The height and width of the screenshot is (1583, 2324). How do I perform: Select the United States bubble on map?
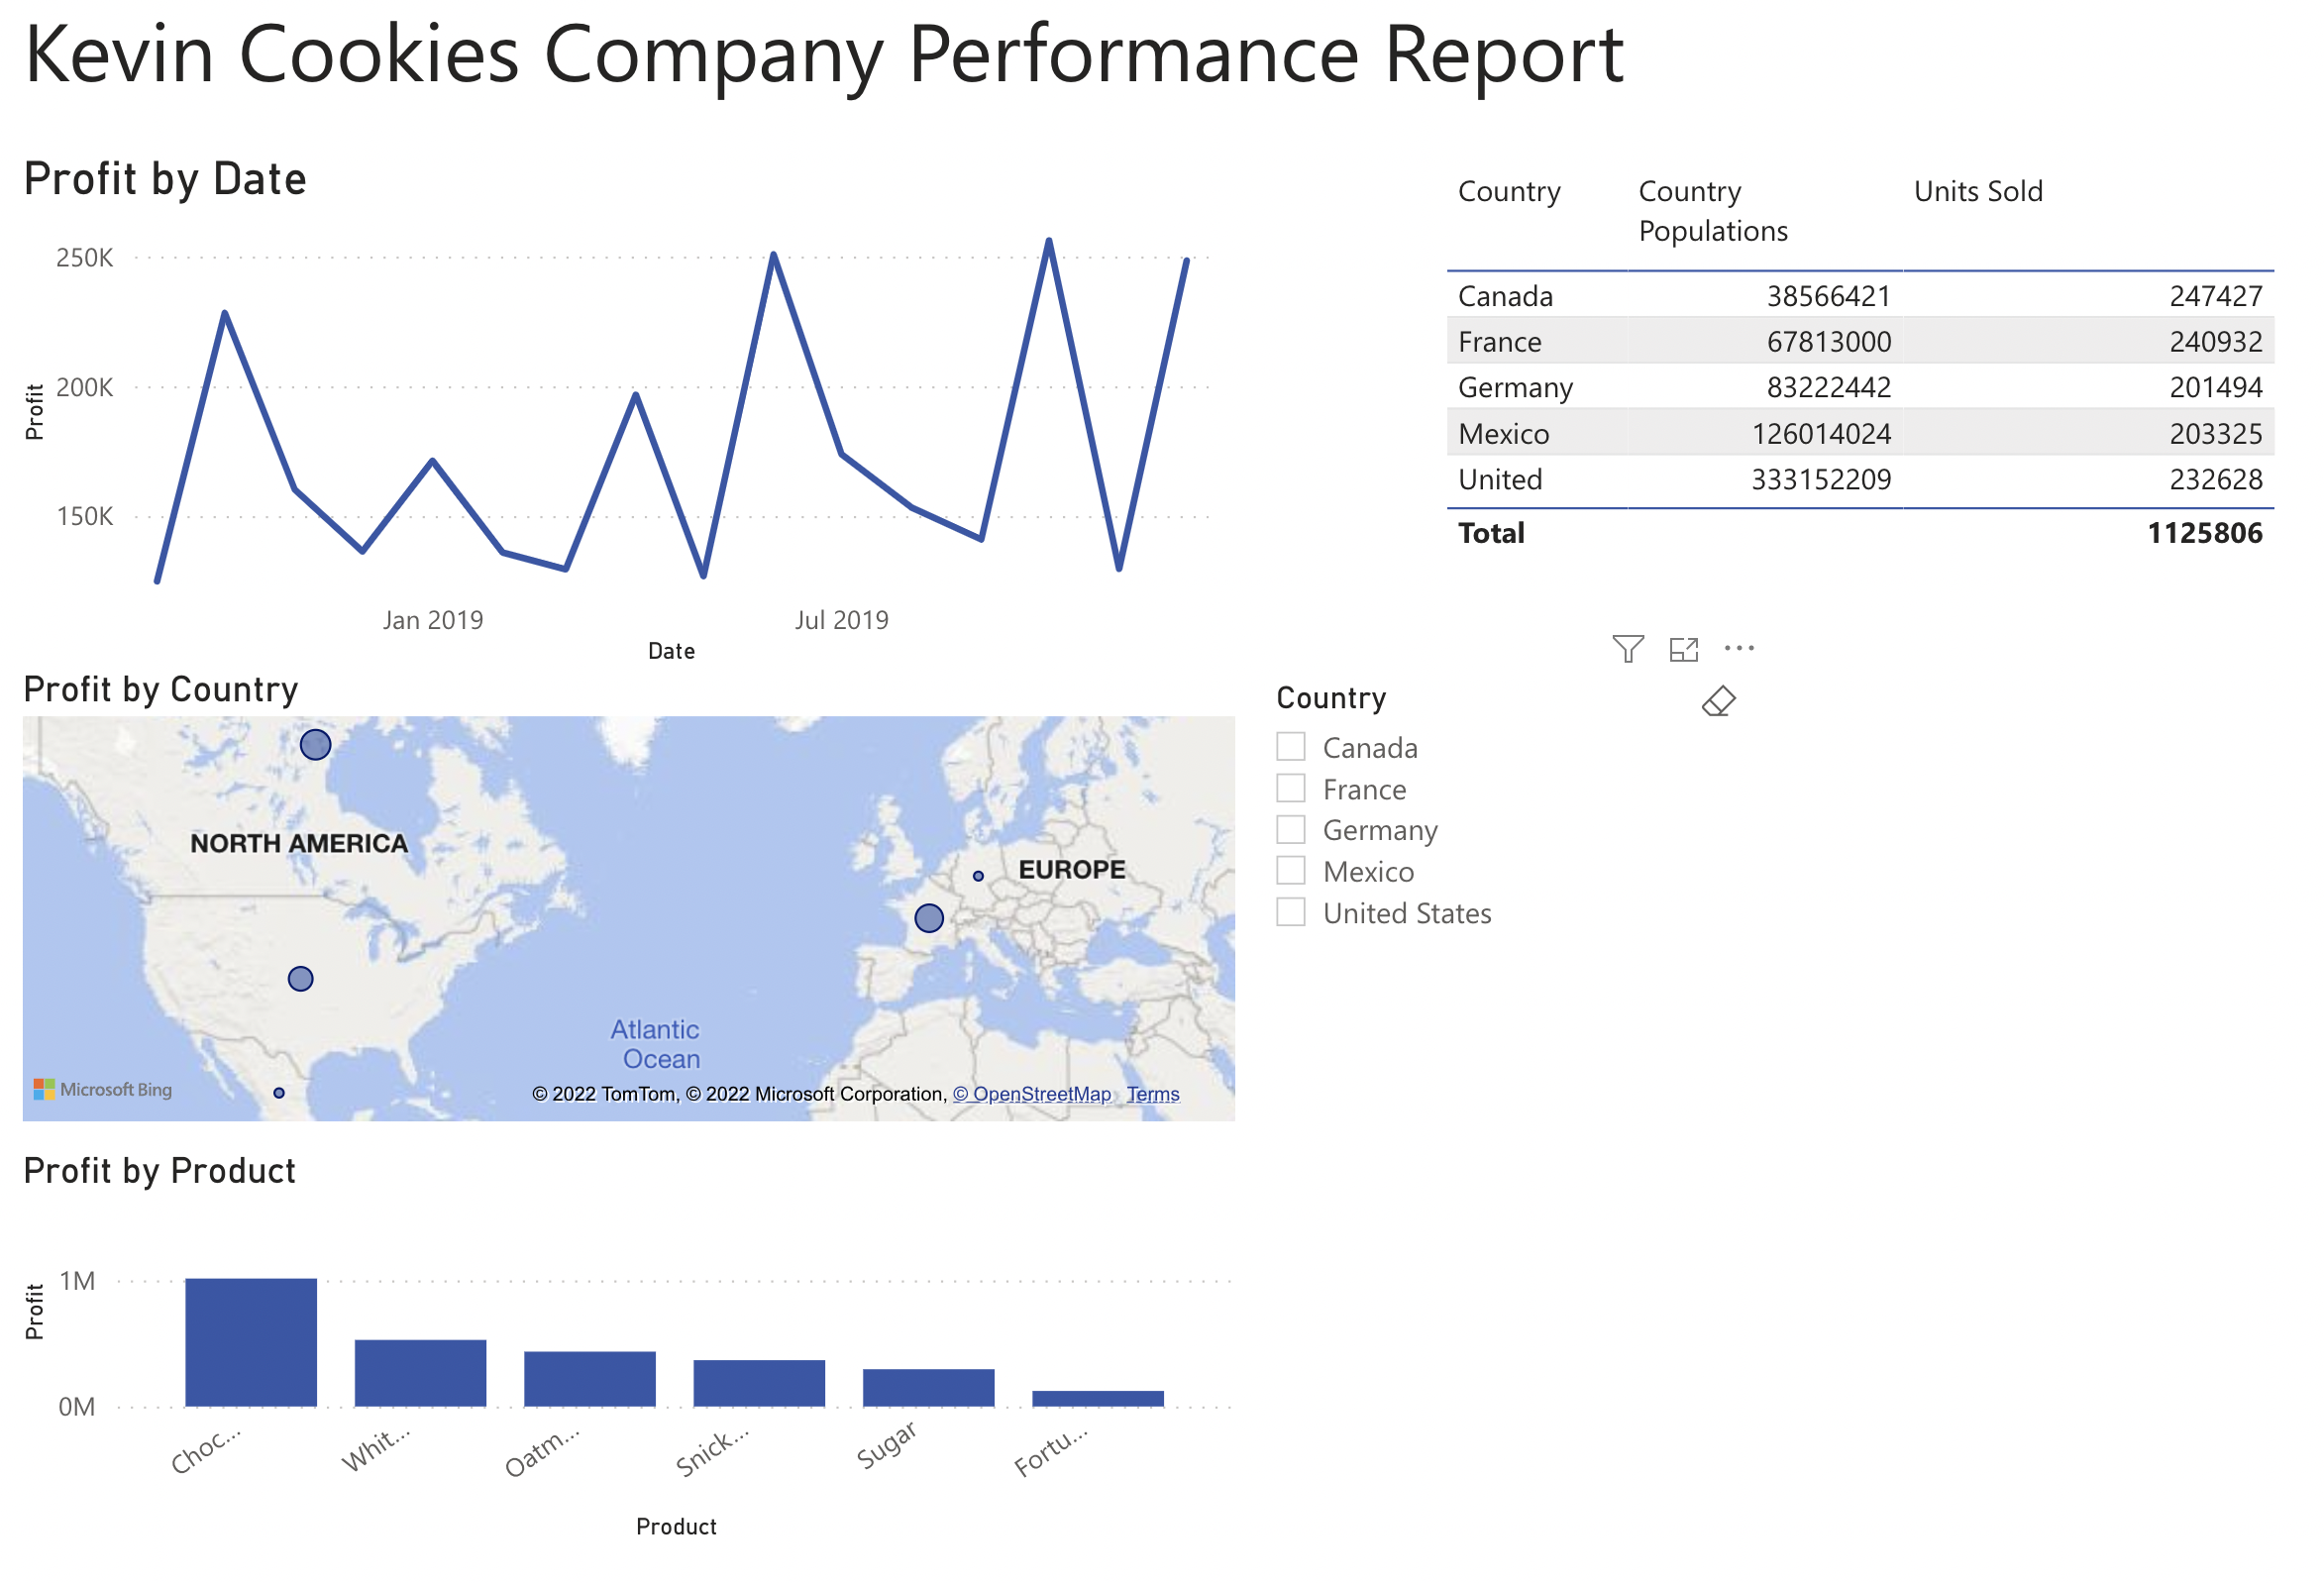coord(300,978)
